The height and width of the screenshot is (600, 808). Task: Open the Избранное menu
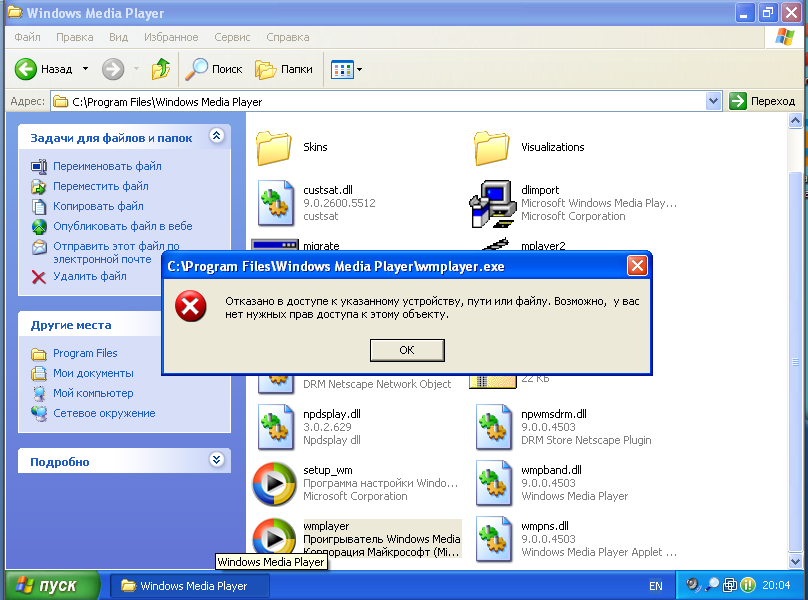point(171,37)
